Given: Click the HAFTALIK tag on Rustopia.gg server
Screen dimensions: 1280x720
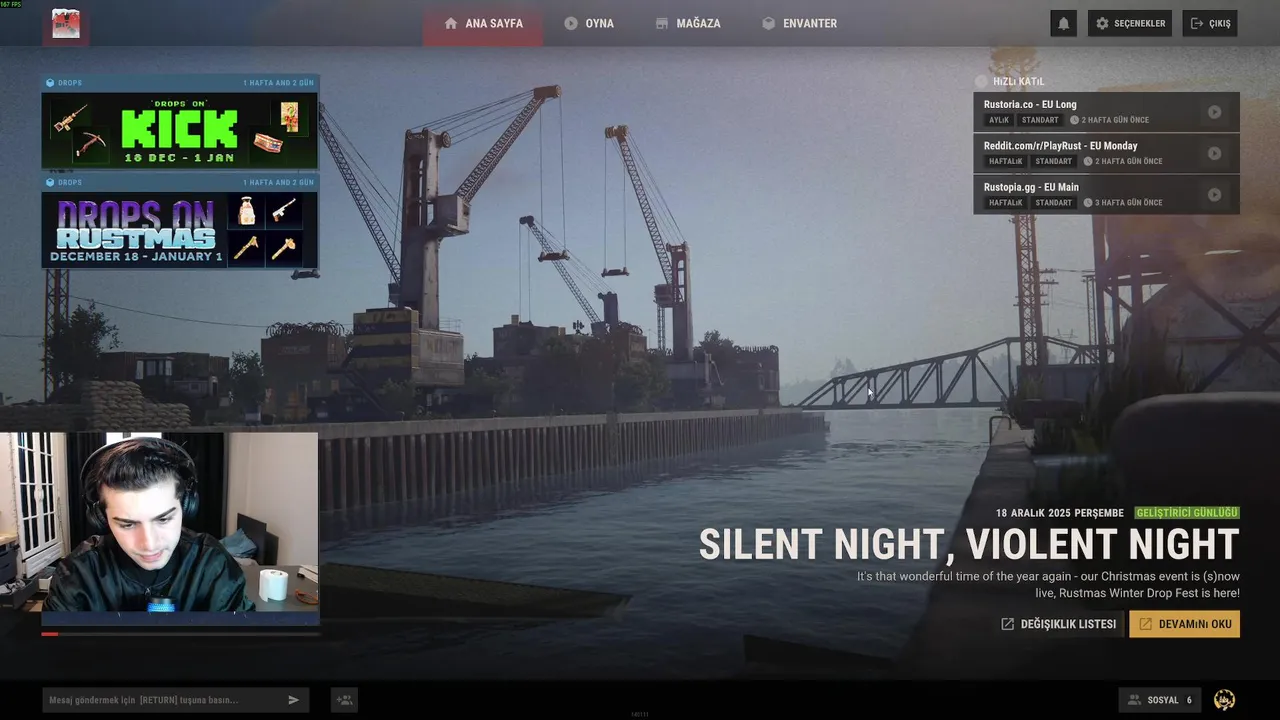Looking at the screenshot, I should point(1005,203).
